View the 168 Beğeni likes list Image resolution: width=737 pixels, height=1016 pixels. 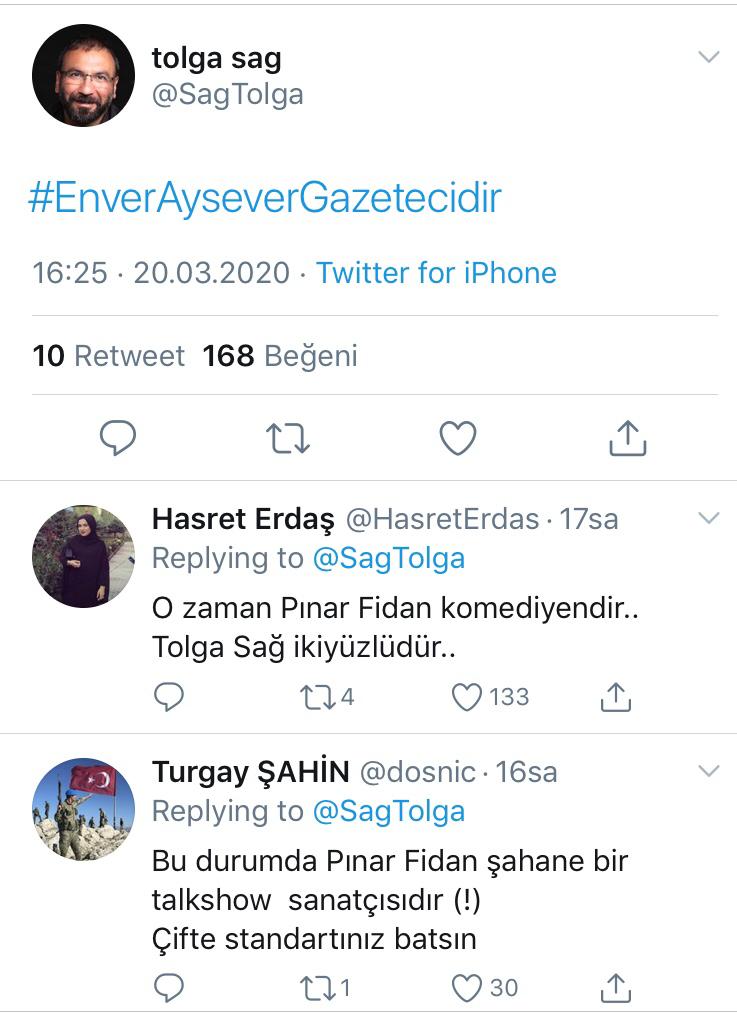click(280, 356)
